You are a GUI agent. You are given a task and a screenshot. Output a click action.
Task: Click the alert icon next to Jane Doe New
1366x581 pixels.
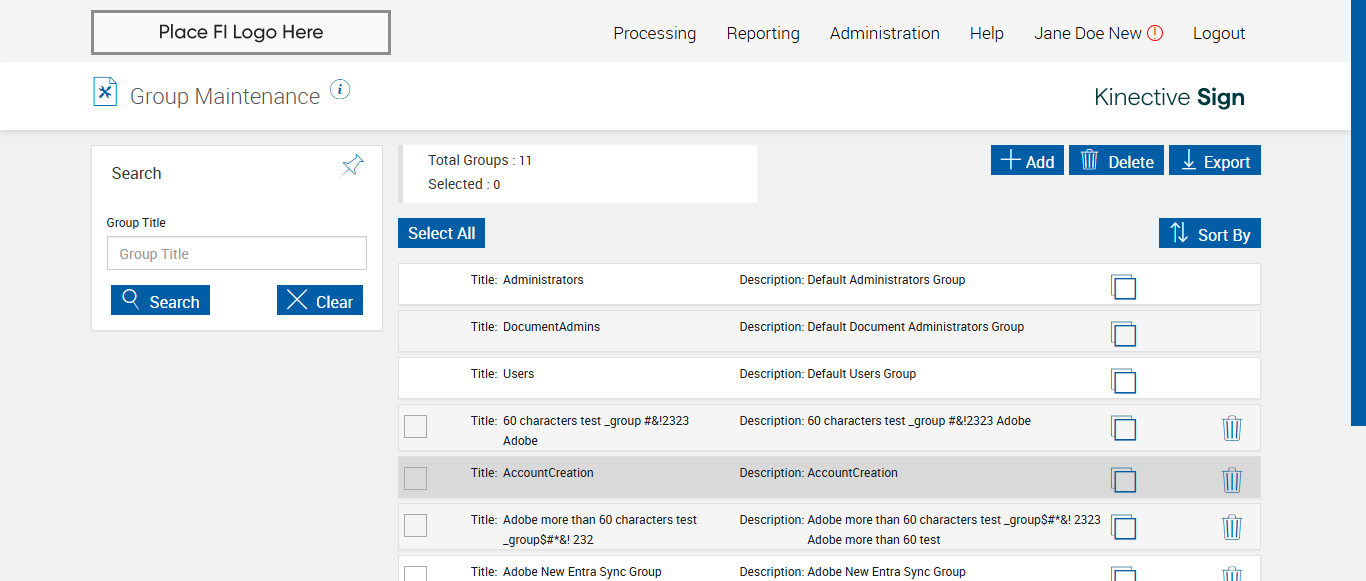point(1155,33)
